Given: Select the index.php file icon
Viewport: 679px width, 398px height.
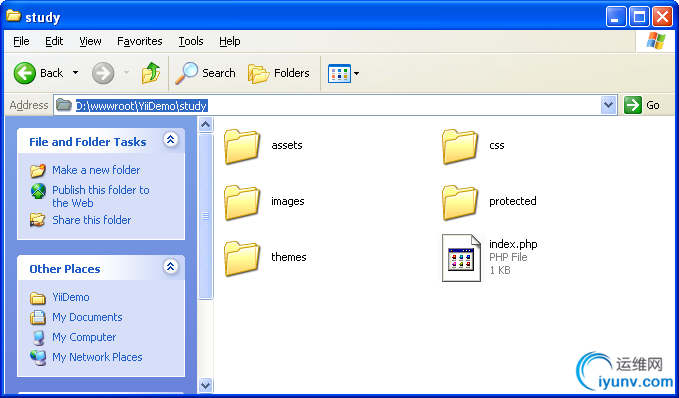Looking at the screenshot, I should tap(462, 258).
